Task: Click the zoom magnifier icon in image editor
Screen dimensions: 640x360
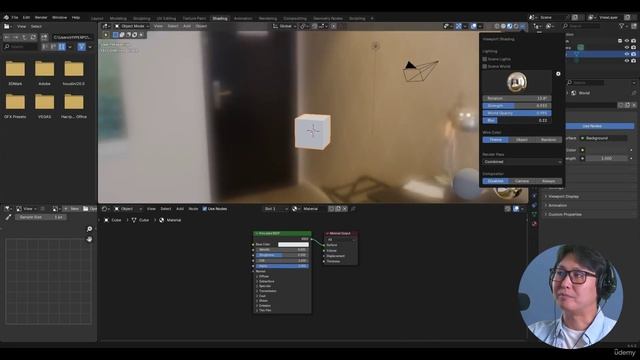Action: click(89, 229)
